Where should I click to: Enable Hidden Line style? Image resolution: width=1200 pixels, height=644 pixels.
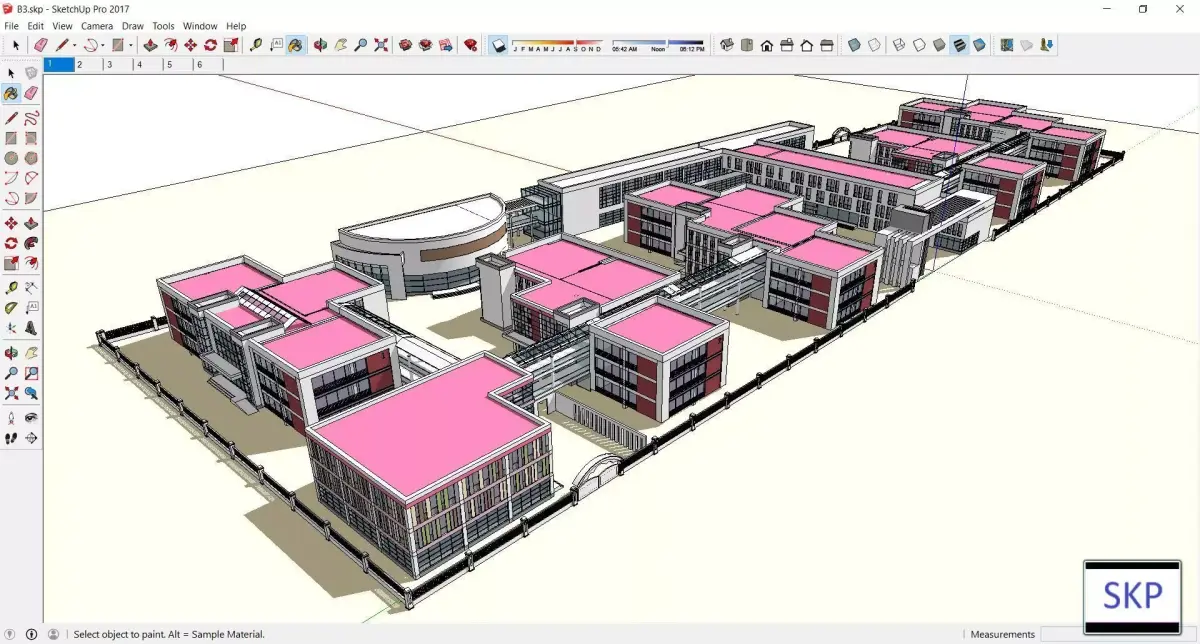pyautogui.click(x=918, y=45)
